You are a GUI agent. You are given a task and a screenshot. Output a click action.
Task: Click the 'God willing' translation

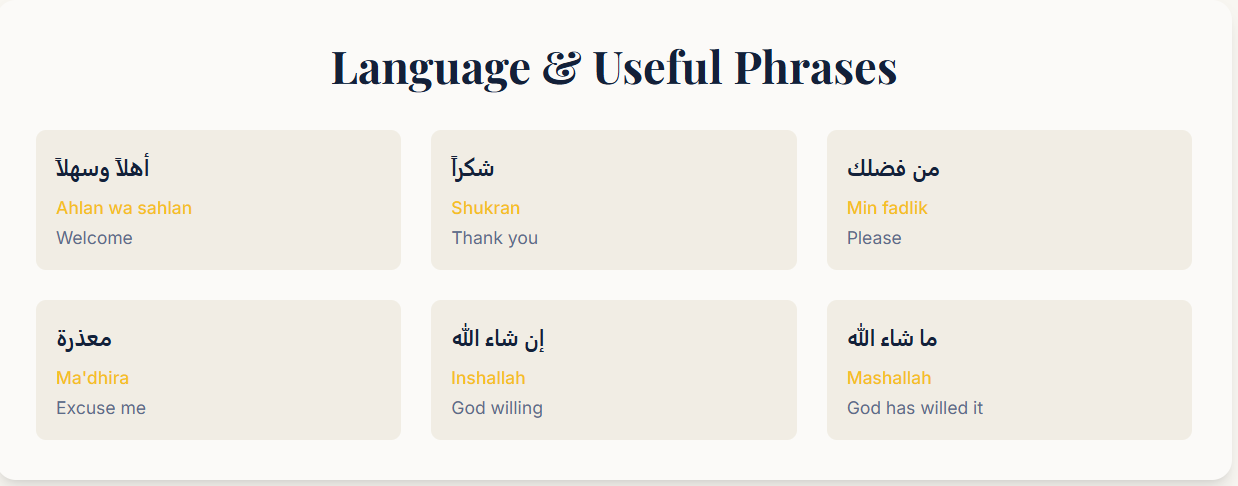pyautogui.click(x=497, y=408)
